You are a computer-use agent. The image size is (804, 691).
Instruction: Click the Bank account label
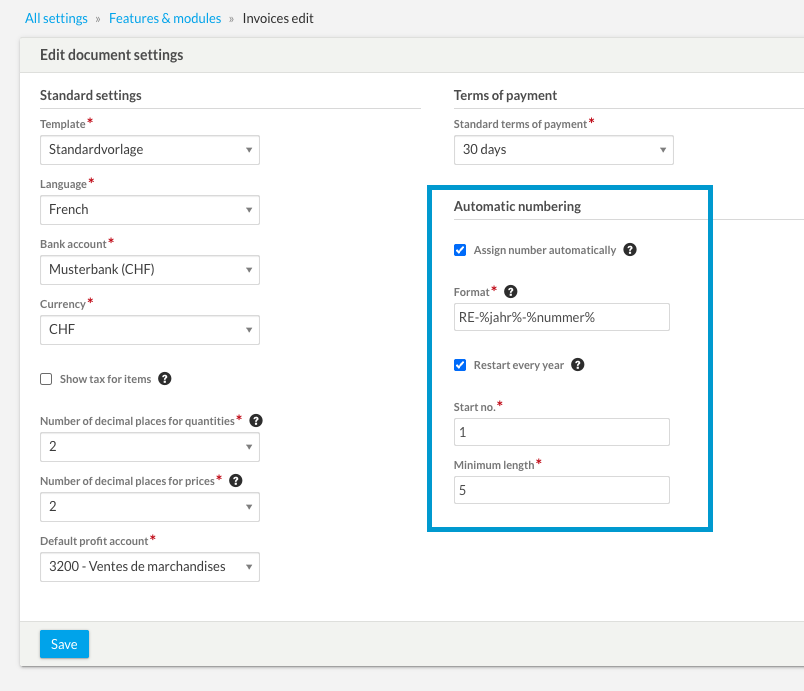pyautogui.click(x=73, y=244)
